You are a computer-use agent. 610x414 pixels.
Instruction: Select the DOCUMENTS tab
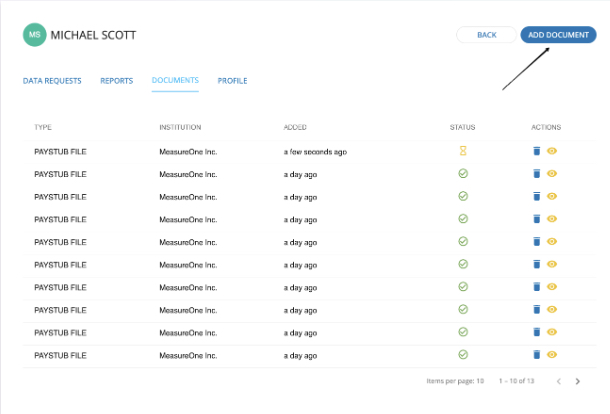point(175,80)
